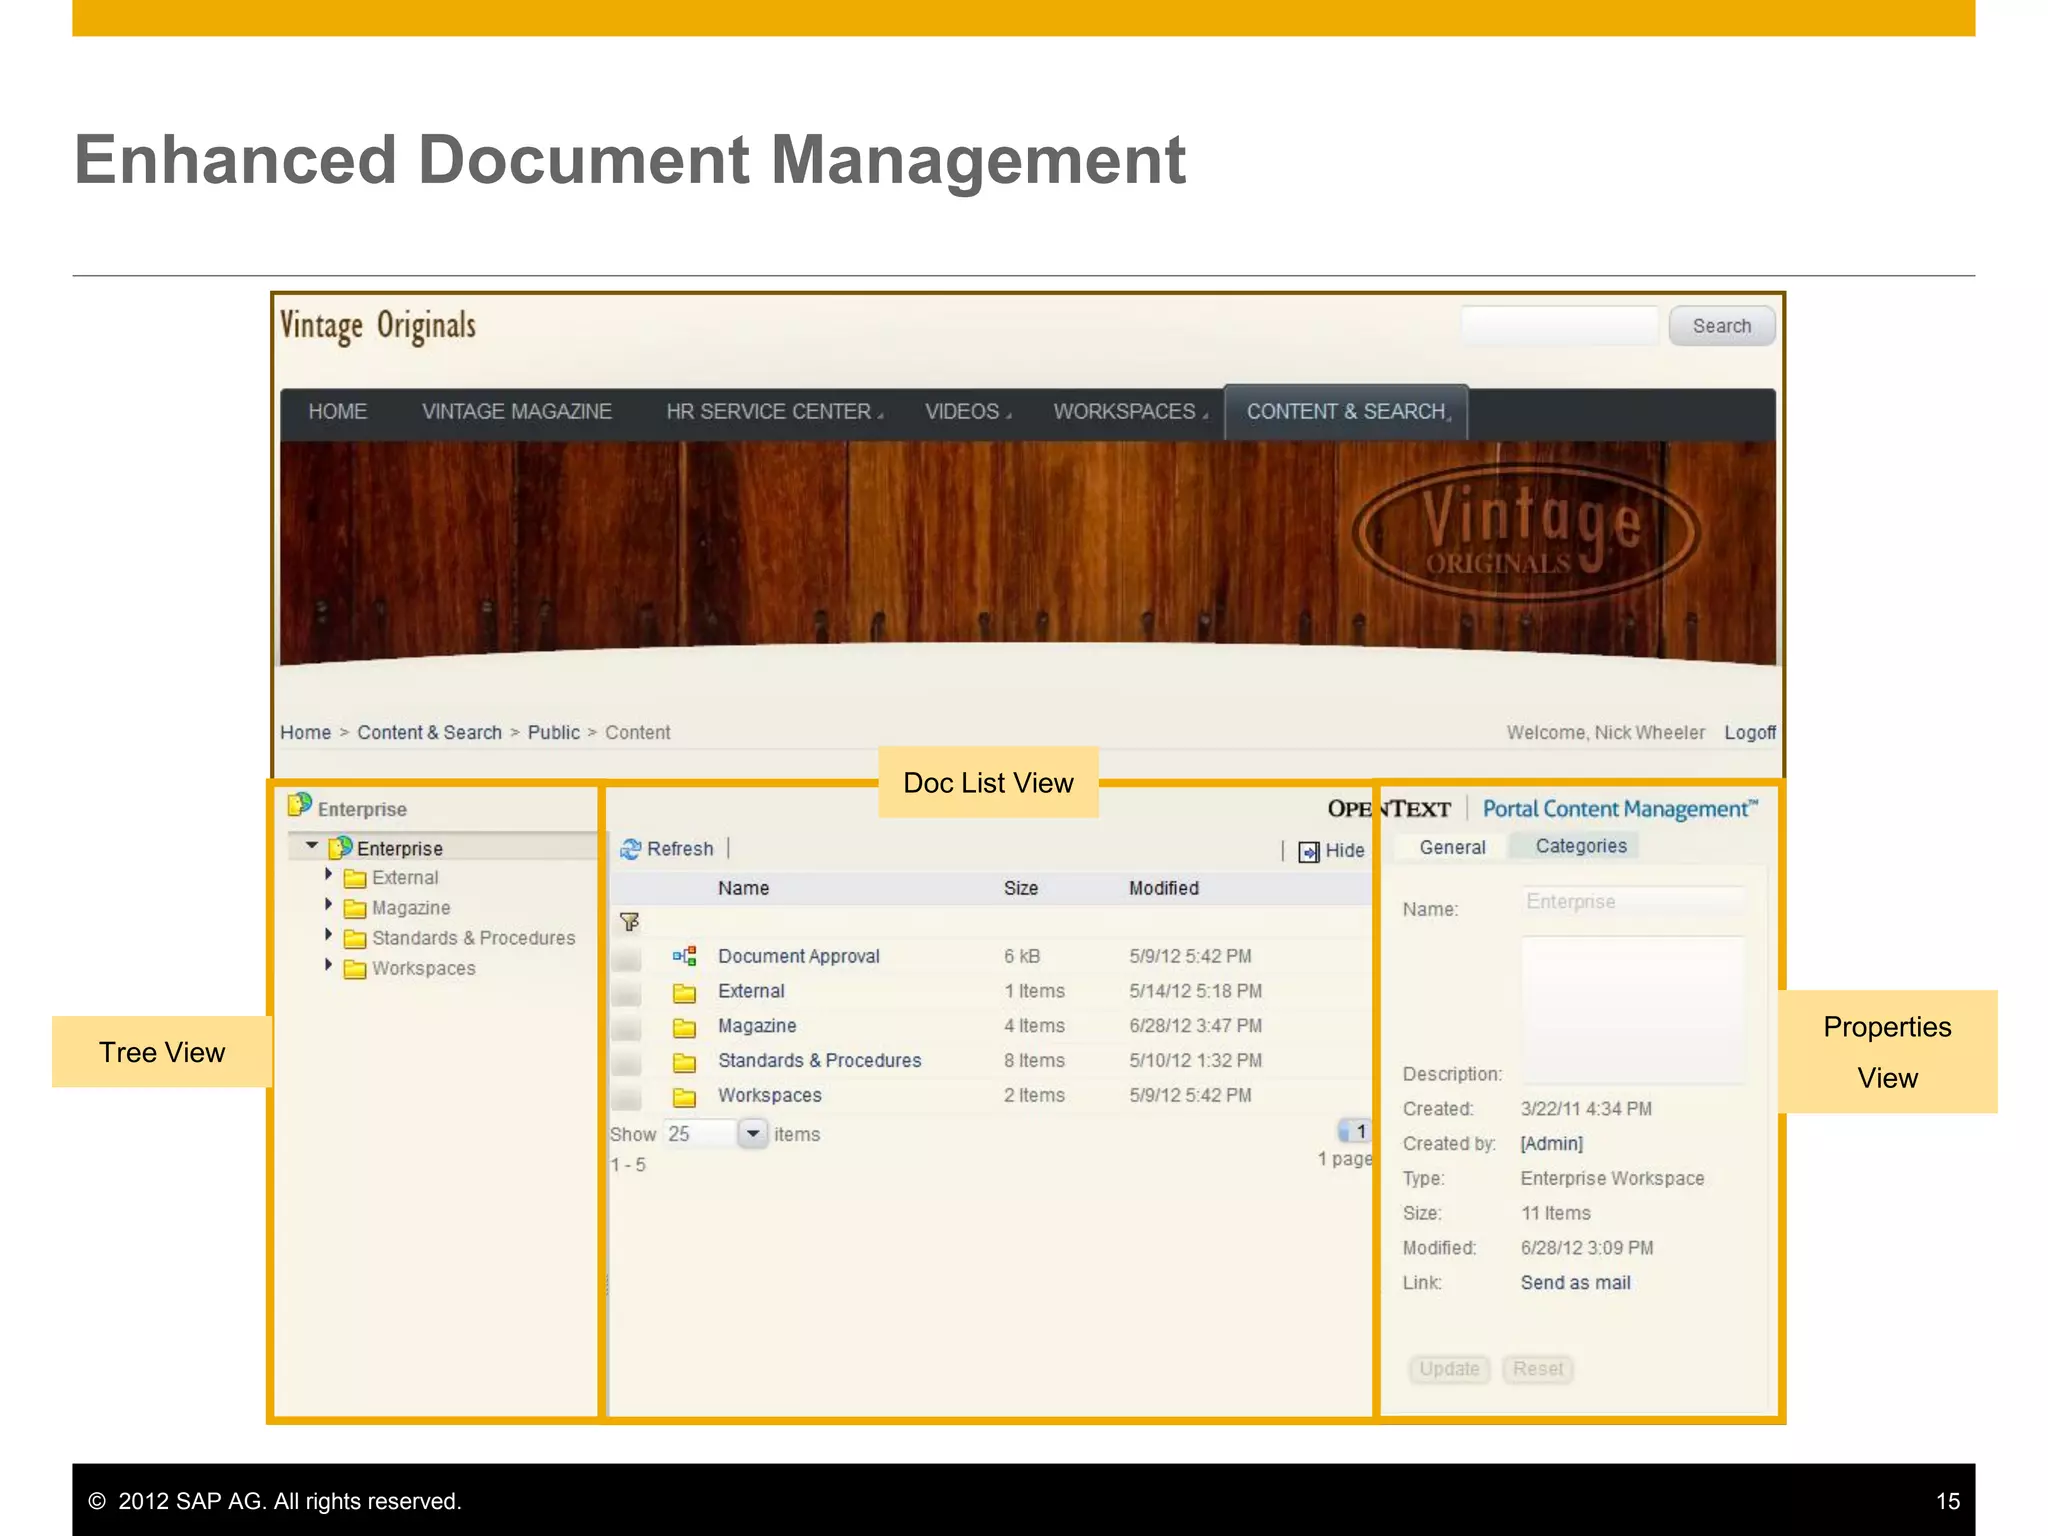Click Home breadcrumb link

(x=305, y=733)
